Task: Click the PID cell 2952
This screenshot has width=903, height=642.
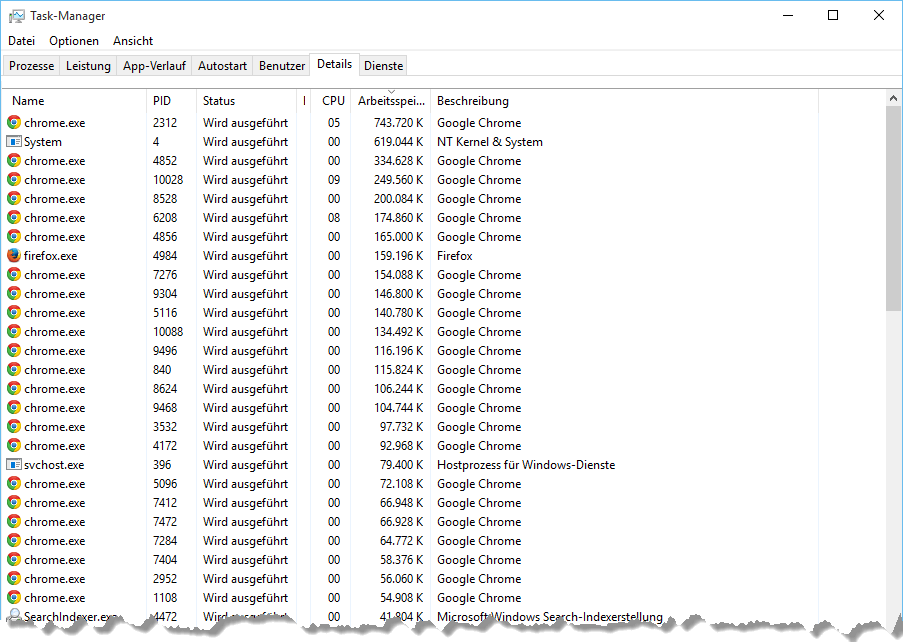Action: point(165,579)
